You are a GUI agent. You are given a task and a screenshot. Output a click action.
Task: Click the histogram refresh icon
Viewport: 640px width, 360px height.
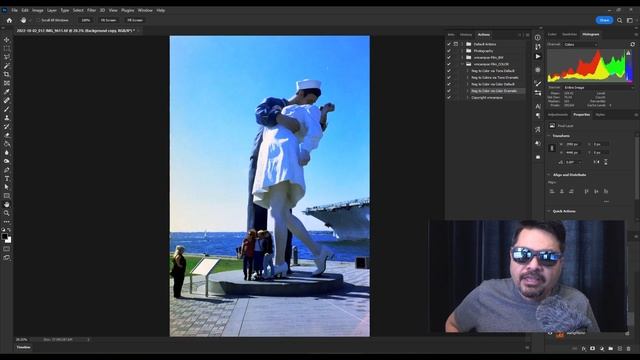(633, 44)
